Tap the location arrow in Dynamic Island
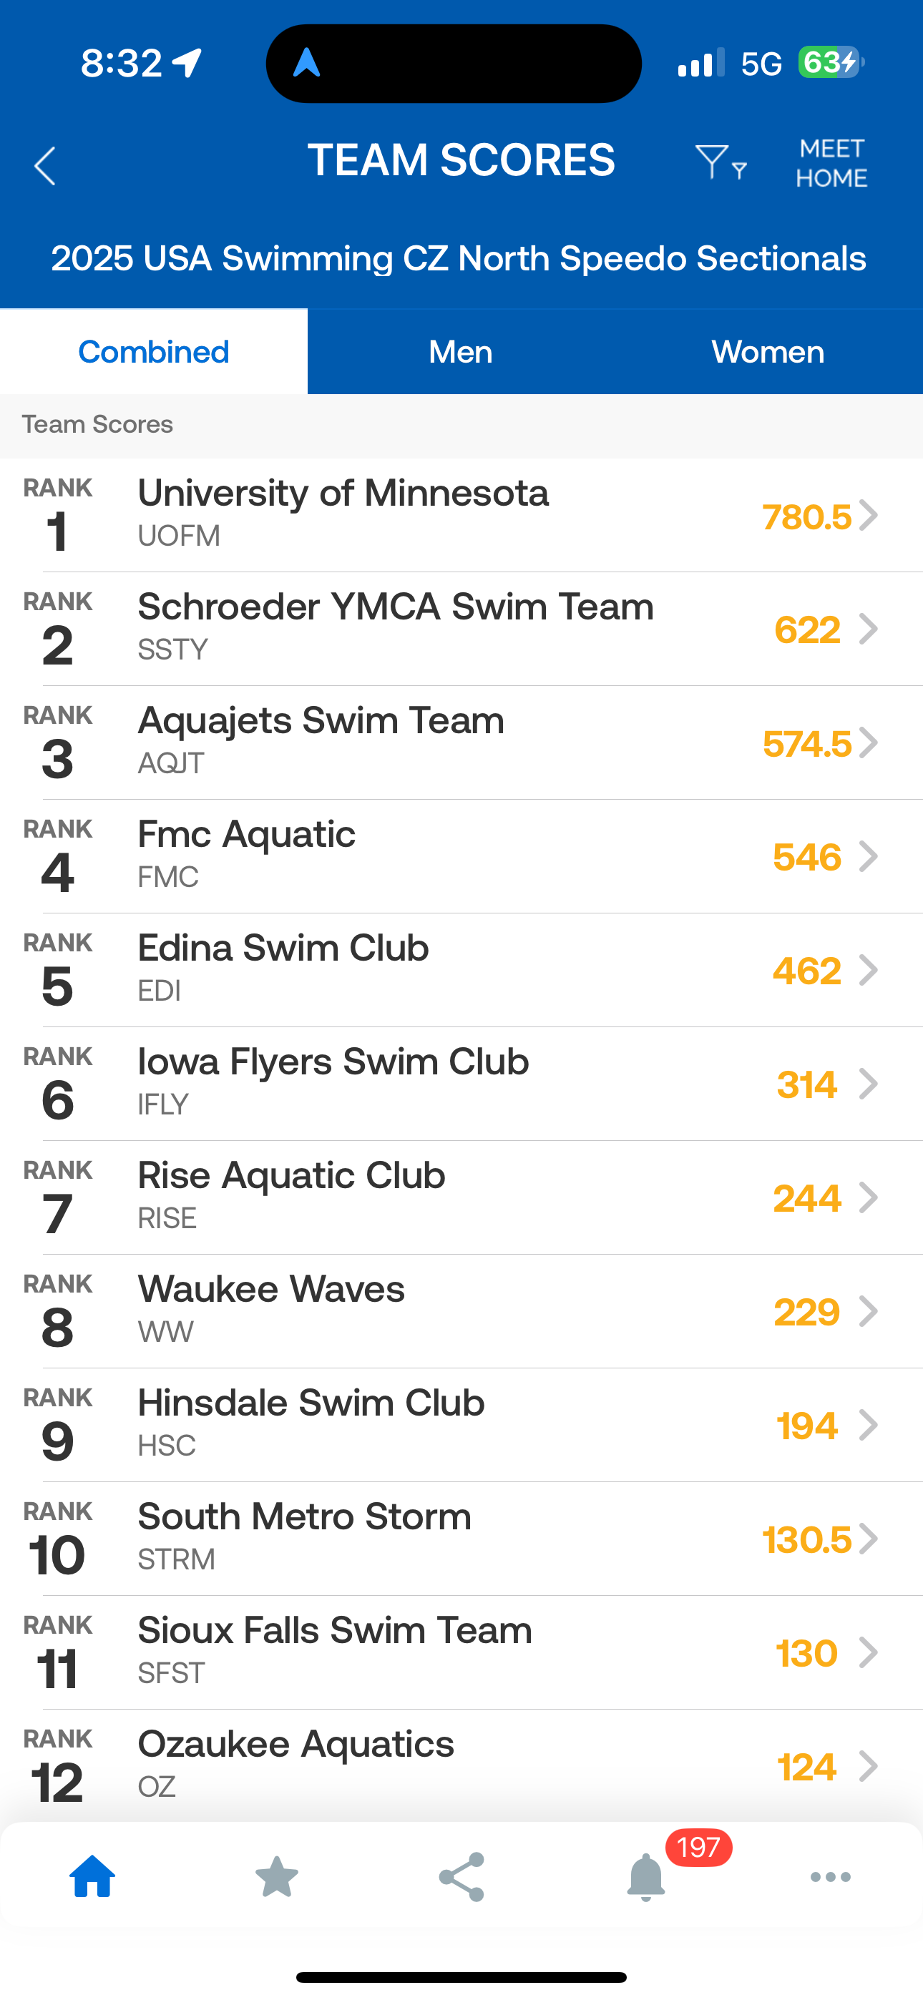This screenshot has width=923, height=2000. (306, 64)
